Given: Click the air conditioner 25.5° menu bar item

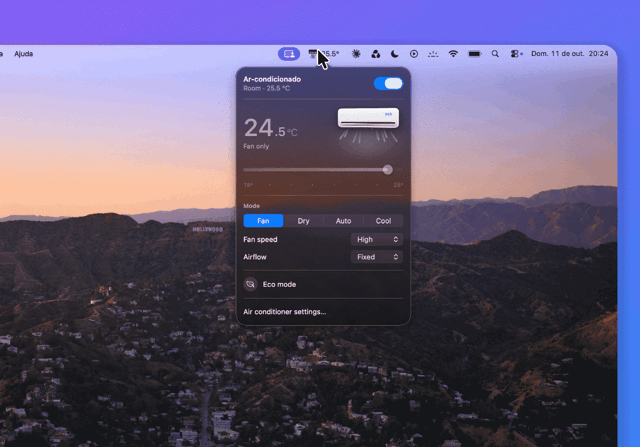Looking at the screenshot, I should click(324, 54).
